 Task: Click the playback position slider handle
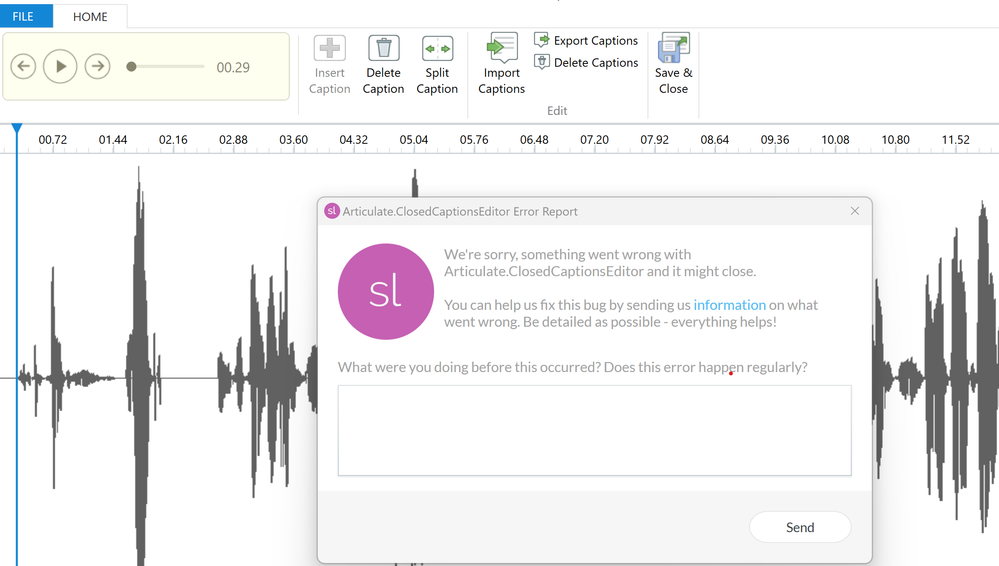131,66
